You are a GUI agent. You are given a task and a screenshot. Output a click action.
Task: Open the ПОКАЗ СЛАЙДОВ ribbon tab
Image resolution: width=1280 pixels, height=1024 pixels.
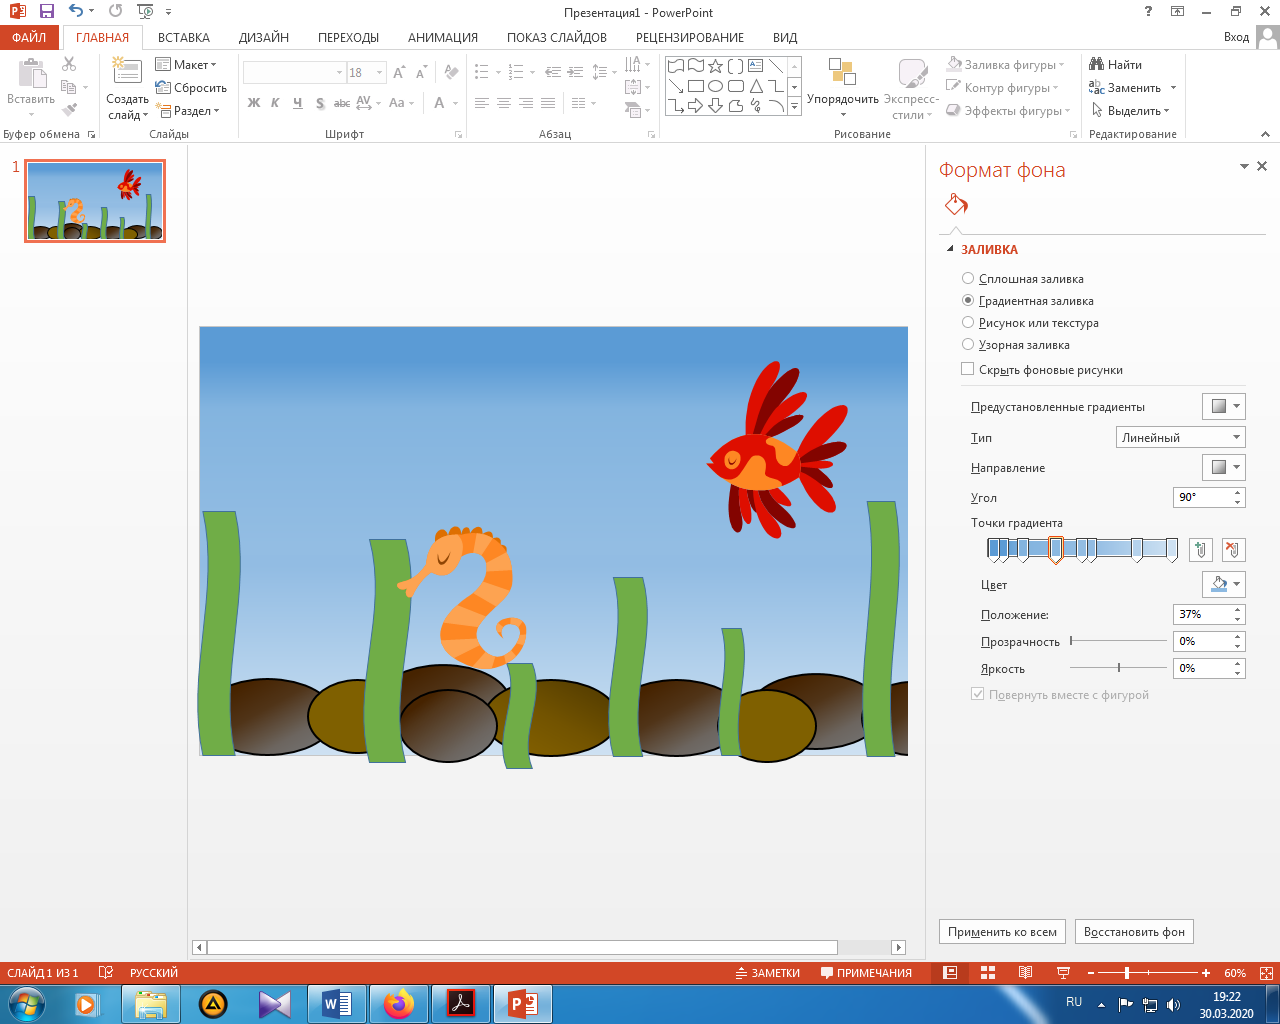(557, 38)
